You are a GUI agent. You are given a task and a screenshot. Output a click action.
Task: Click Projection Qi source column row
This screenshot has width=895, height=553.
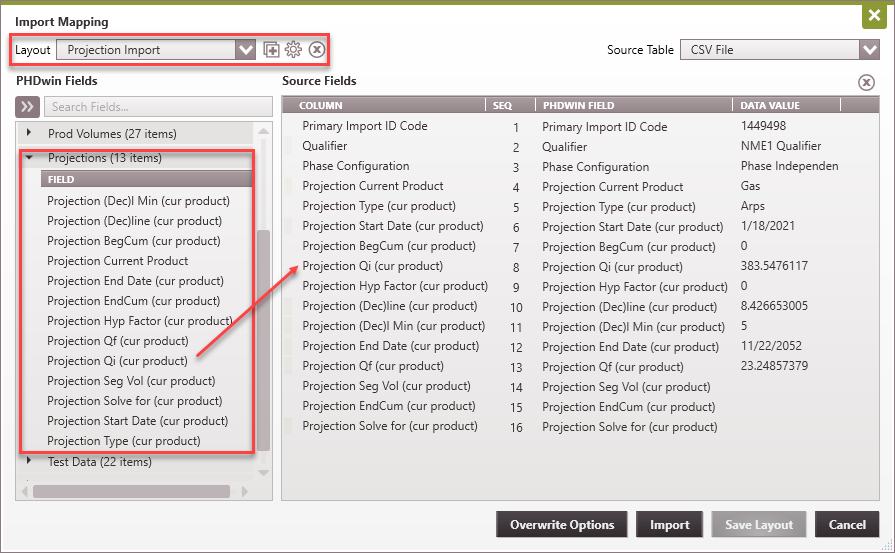[x=372, y=265]
